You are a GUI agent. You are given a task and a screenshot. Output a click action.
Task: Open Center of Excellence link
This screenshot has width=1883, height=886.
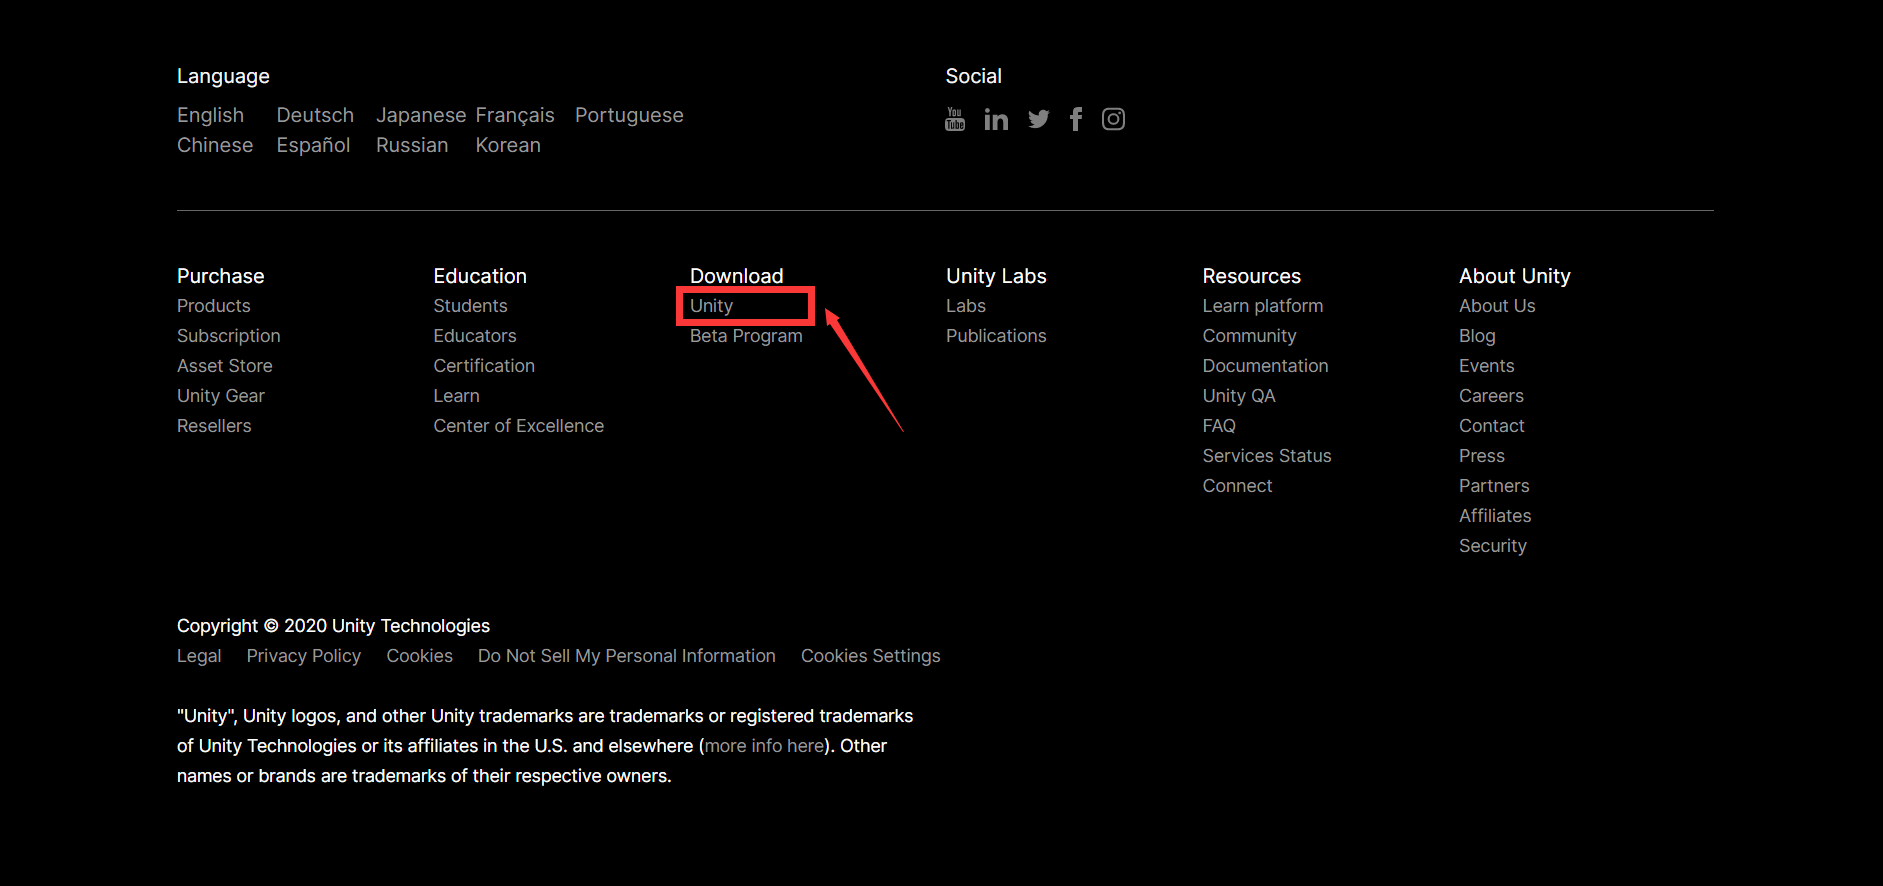[519, 426]
